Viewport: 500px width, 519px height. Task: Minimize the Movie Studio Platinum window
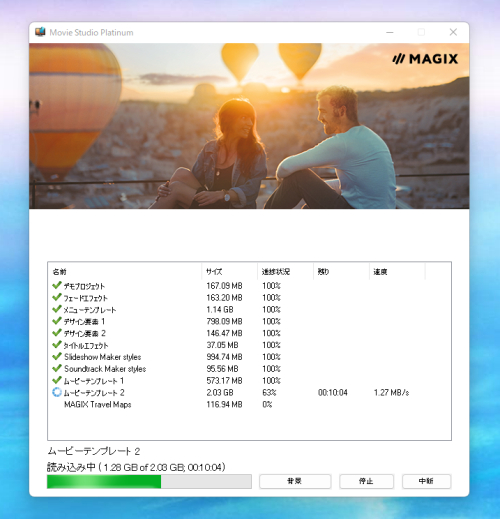tap(390, 32)
